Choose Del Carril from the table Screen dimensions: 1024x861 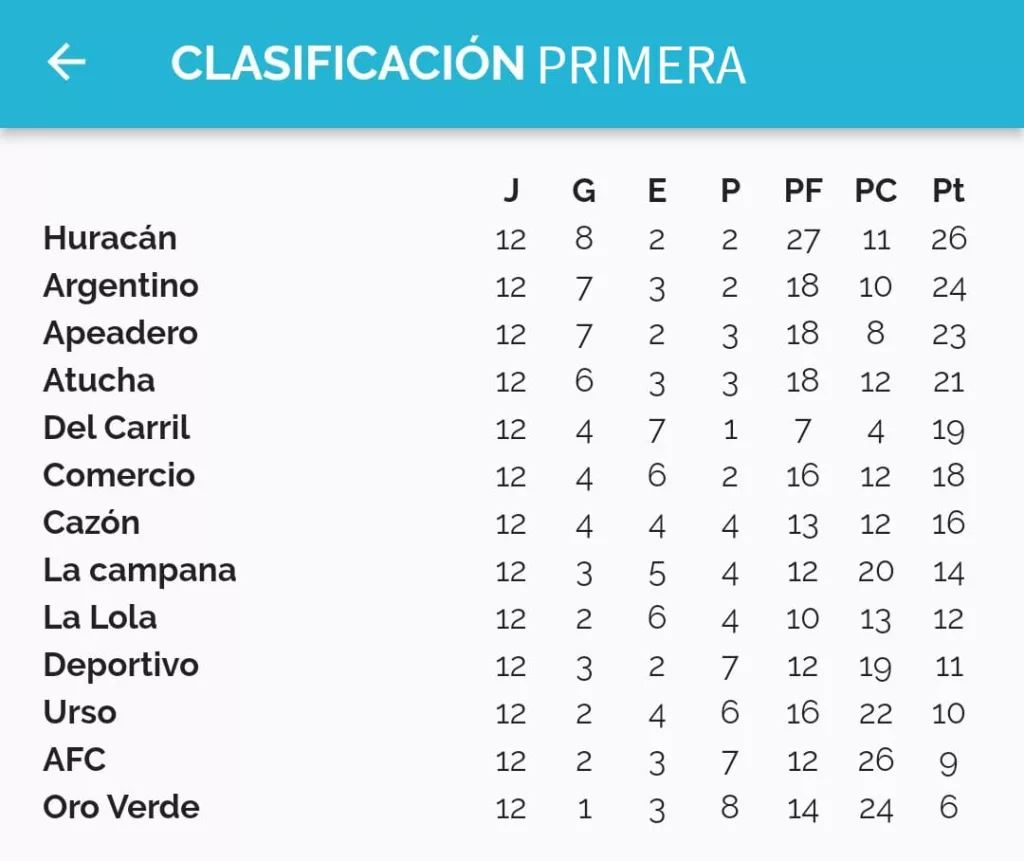(116, 428)
